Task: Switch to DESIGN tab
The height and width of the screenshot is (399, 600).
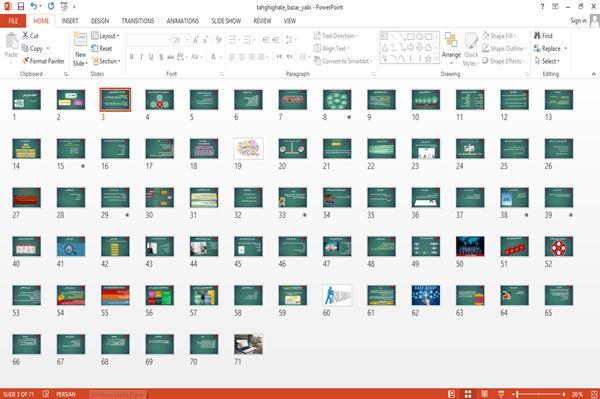Action: 100,21
